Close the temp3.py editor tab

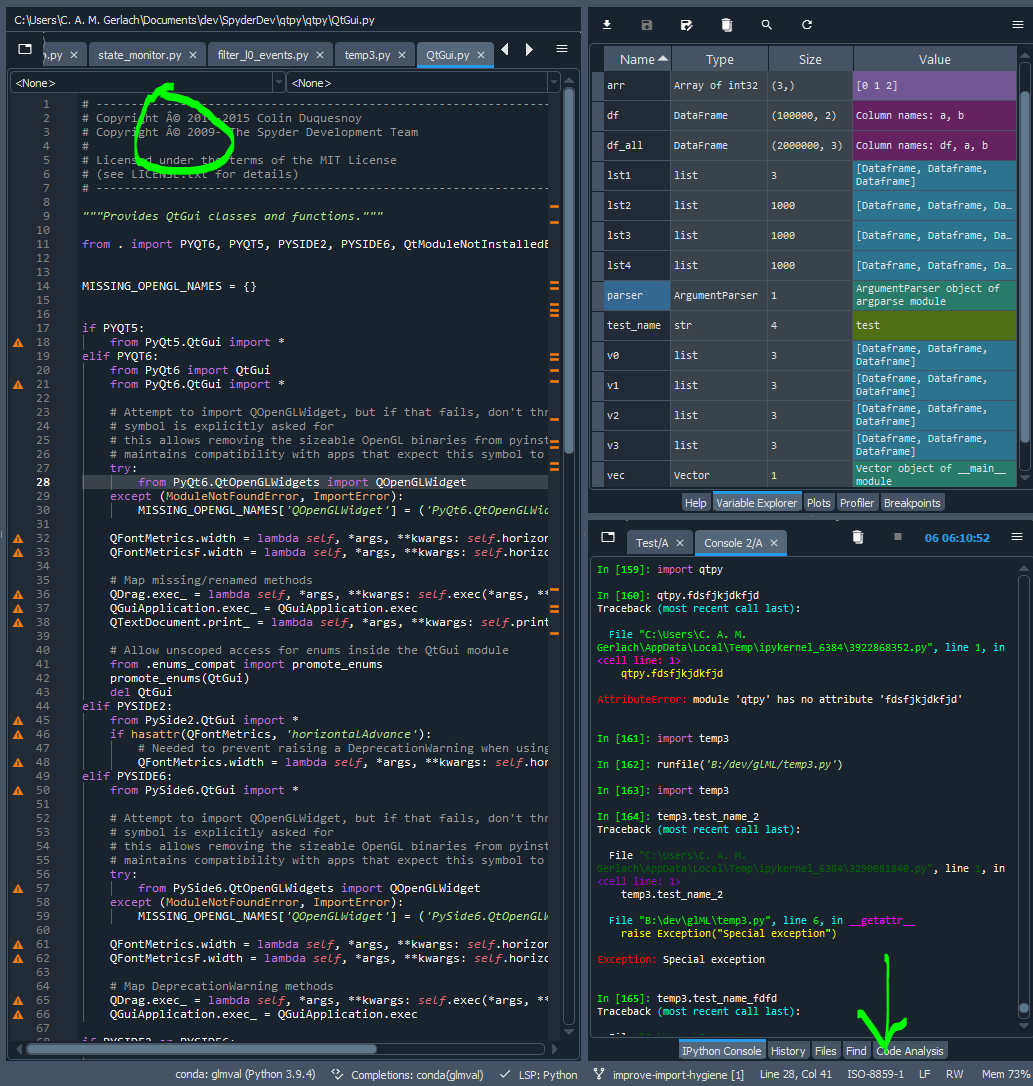[x=402, y=55]
